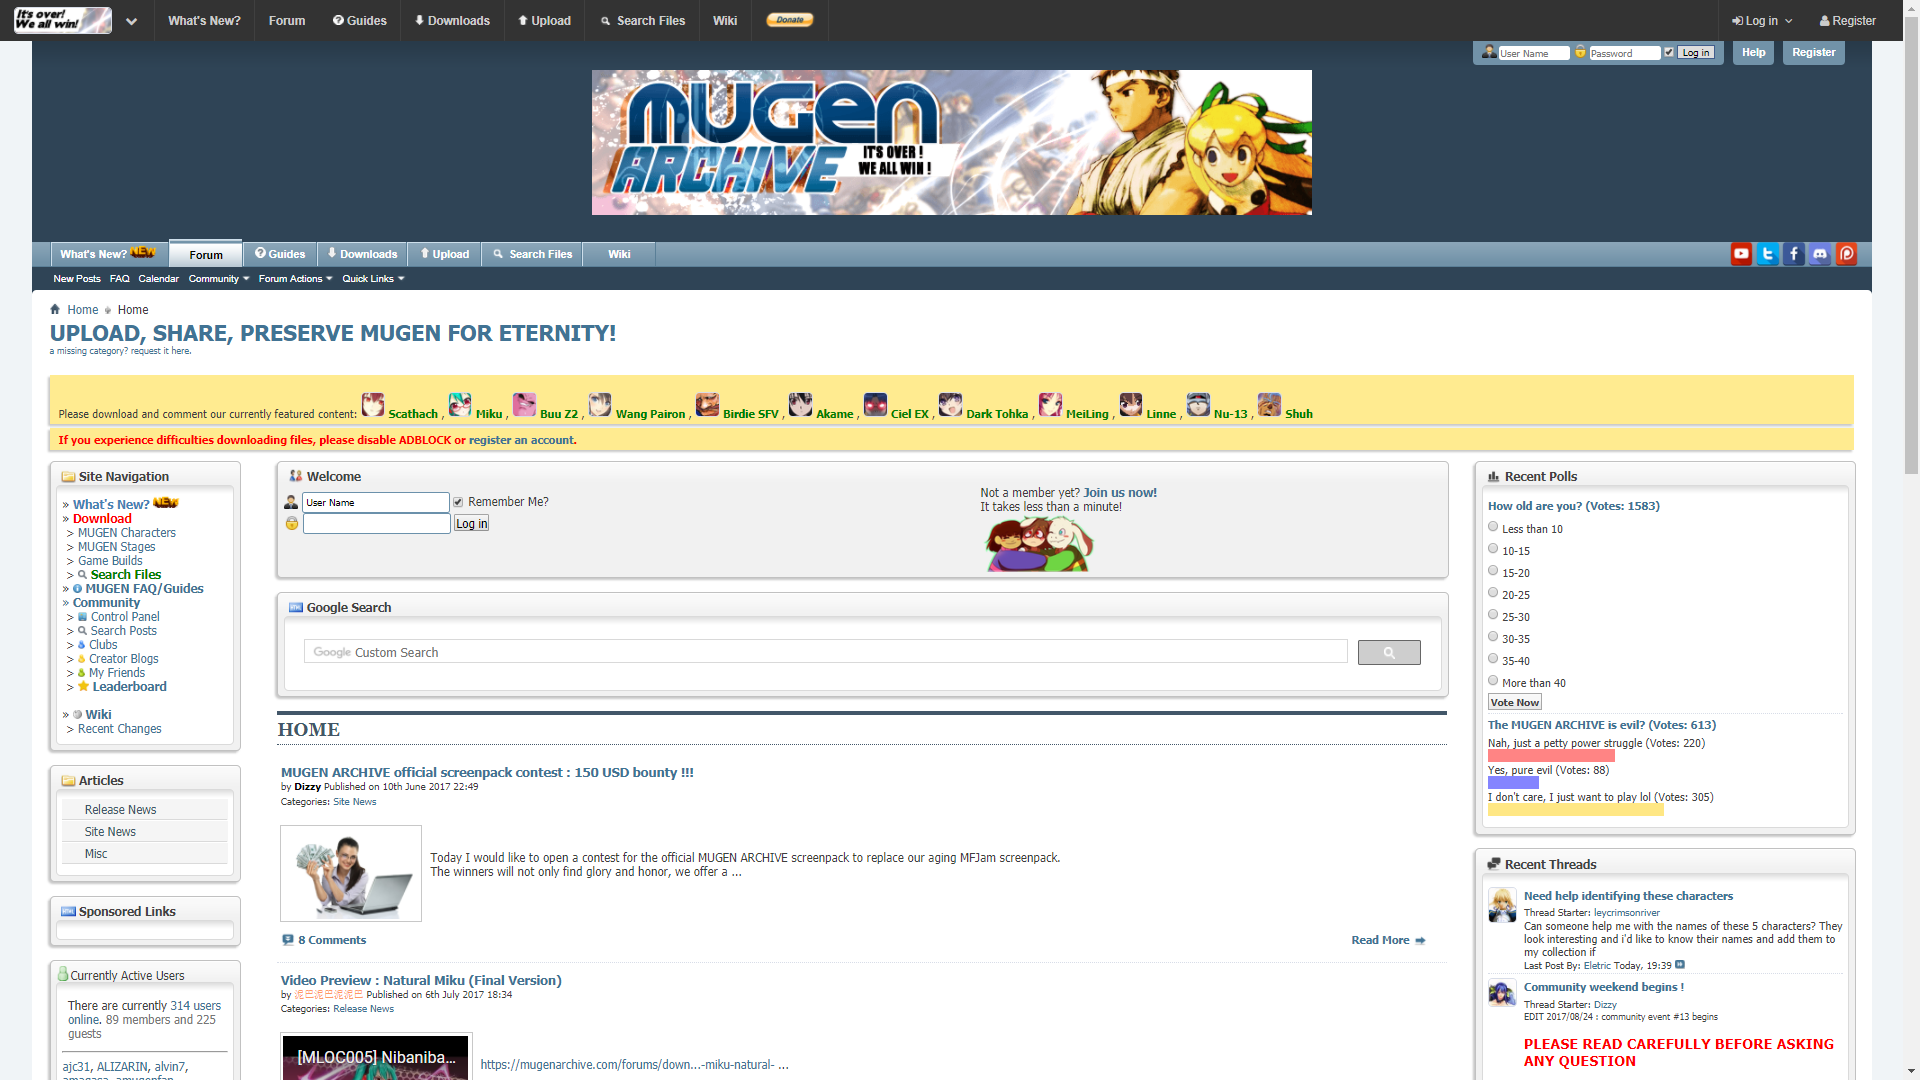Click the Log in button in welcome panel
Image resolution: width=1920 pixels, height=1080 pixels.
(471, 524)
